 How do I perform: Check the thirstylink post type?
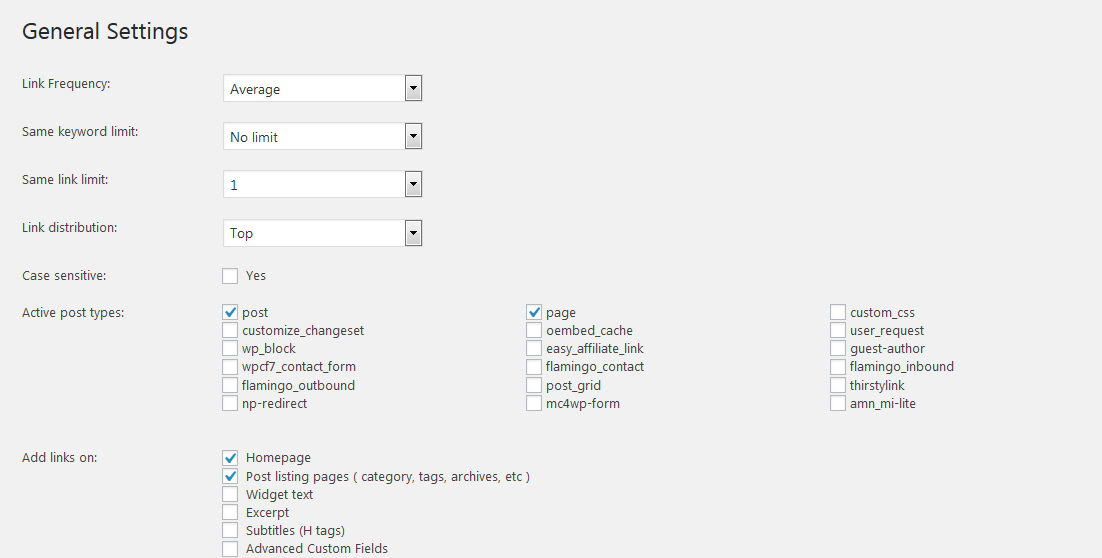[x=838, y=385]
